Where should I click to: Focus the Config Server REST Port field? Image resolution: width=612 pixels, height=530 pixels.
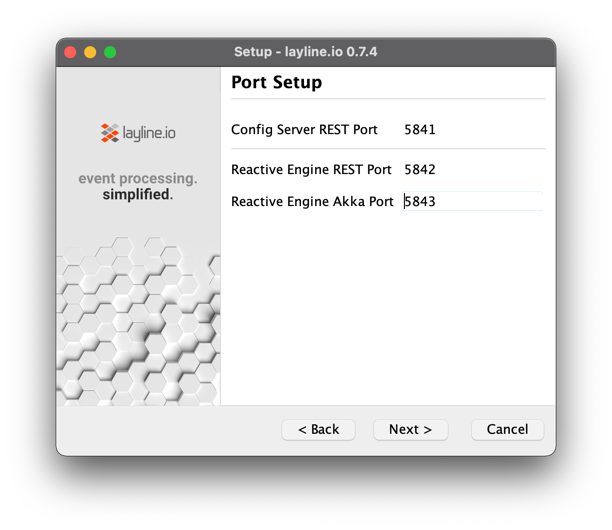pos(472,130)
